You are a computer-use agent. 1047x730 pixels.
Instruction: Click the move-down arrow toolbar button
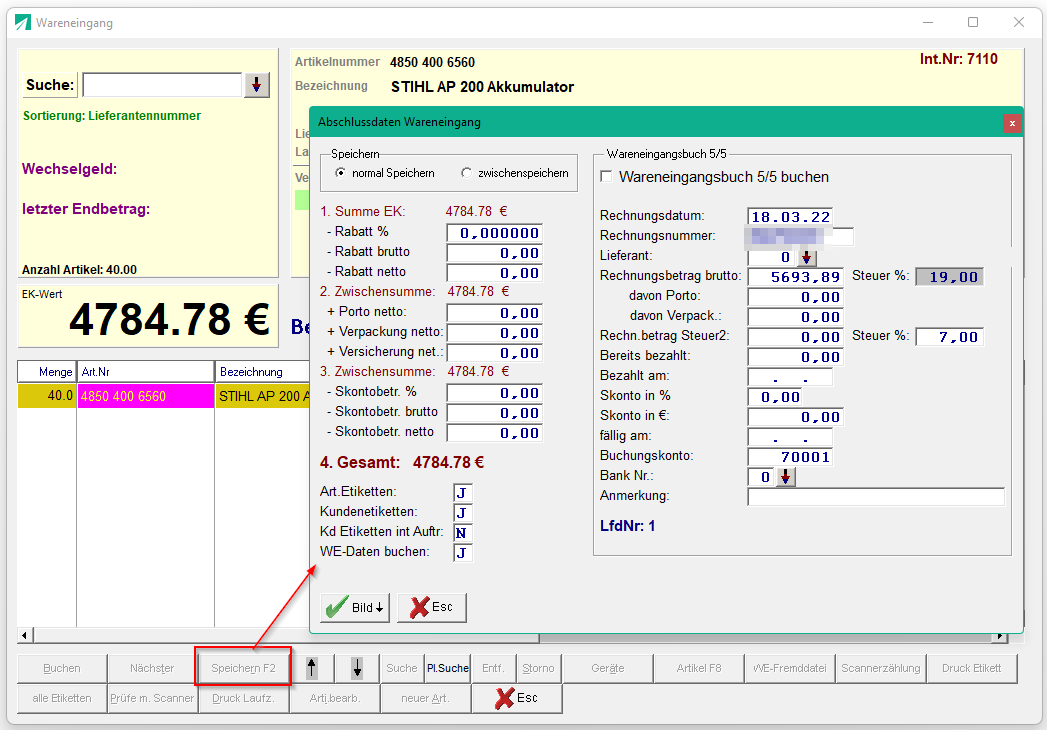click(357, 668)
